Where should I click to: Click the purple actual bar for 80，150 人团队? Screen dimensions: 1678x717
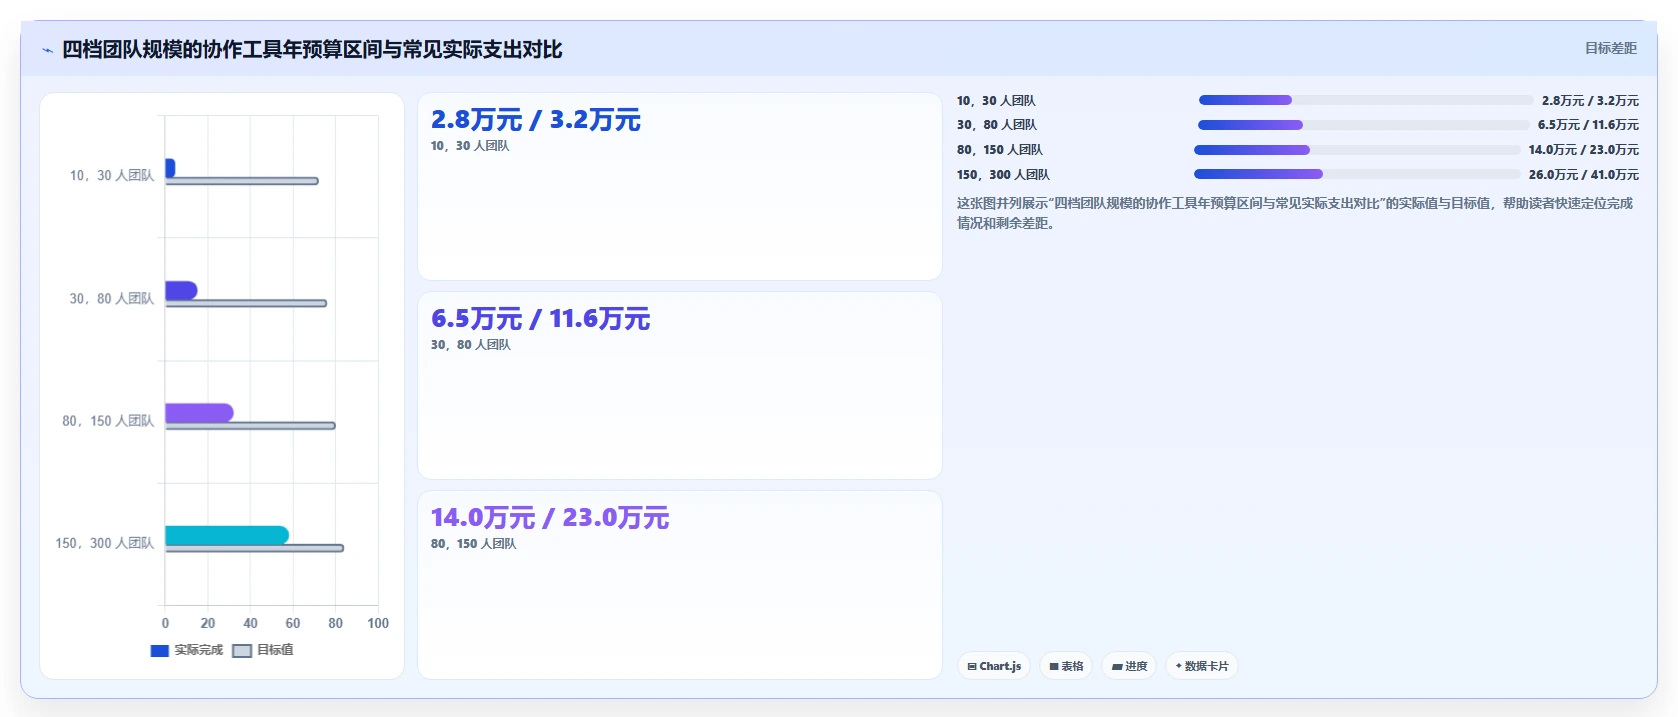(x=199, y=413)
